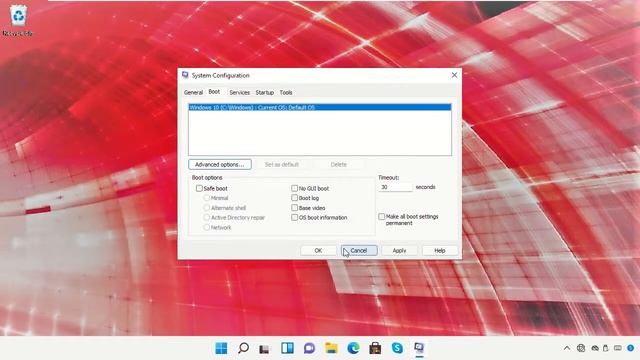
Task: Click the Apply button
Action: click(x=399, y=251)
